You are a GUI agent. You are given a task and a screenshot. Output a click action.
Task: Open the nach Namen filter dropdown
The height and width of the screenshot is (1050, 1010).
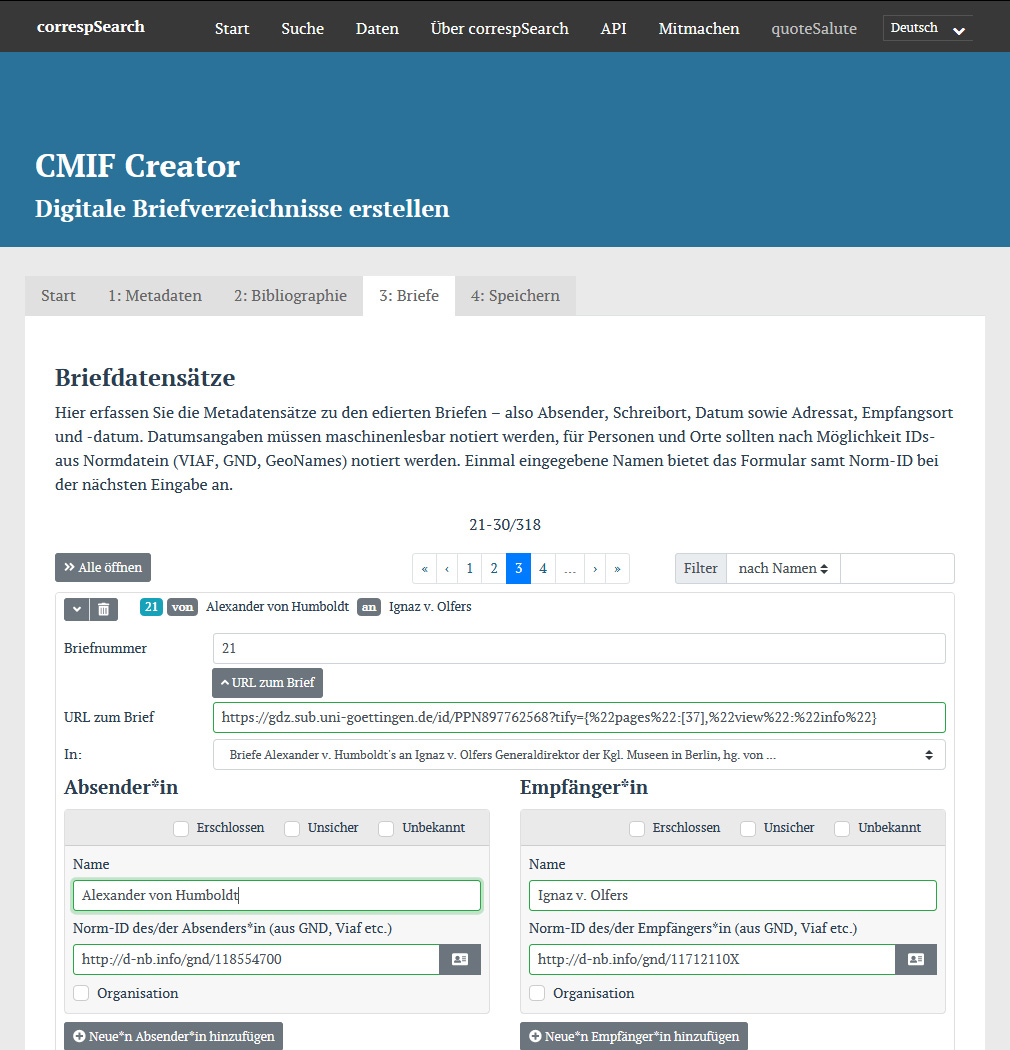[783, 568]
